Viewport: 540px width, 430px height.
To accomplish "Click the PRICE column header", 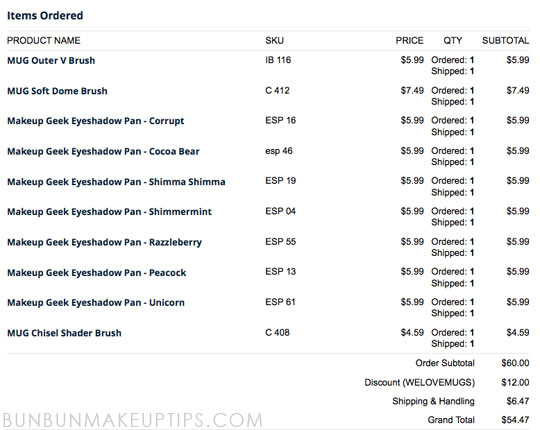I will [x=409, y=41].
